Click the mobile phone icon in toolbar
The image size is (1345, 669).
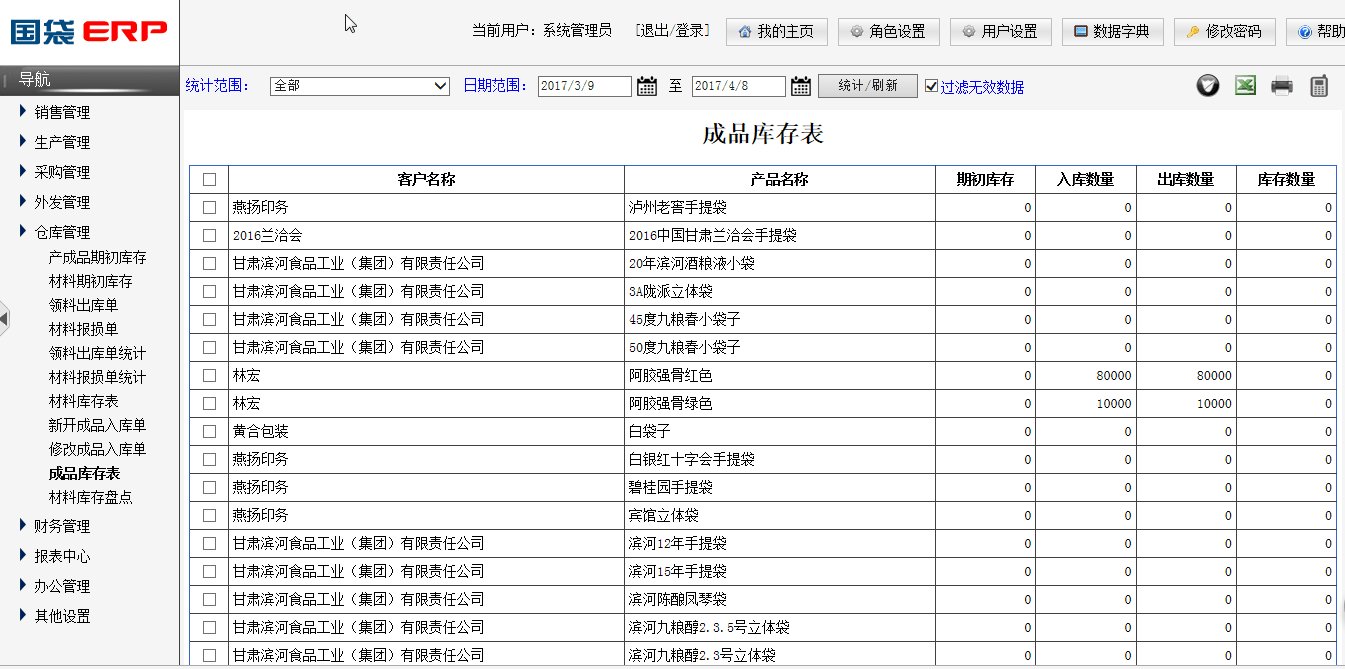pyautogui.click(x=1319, y=86)
